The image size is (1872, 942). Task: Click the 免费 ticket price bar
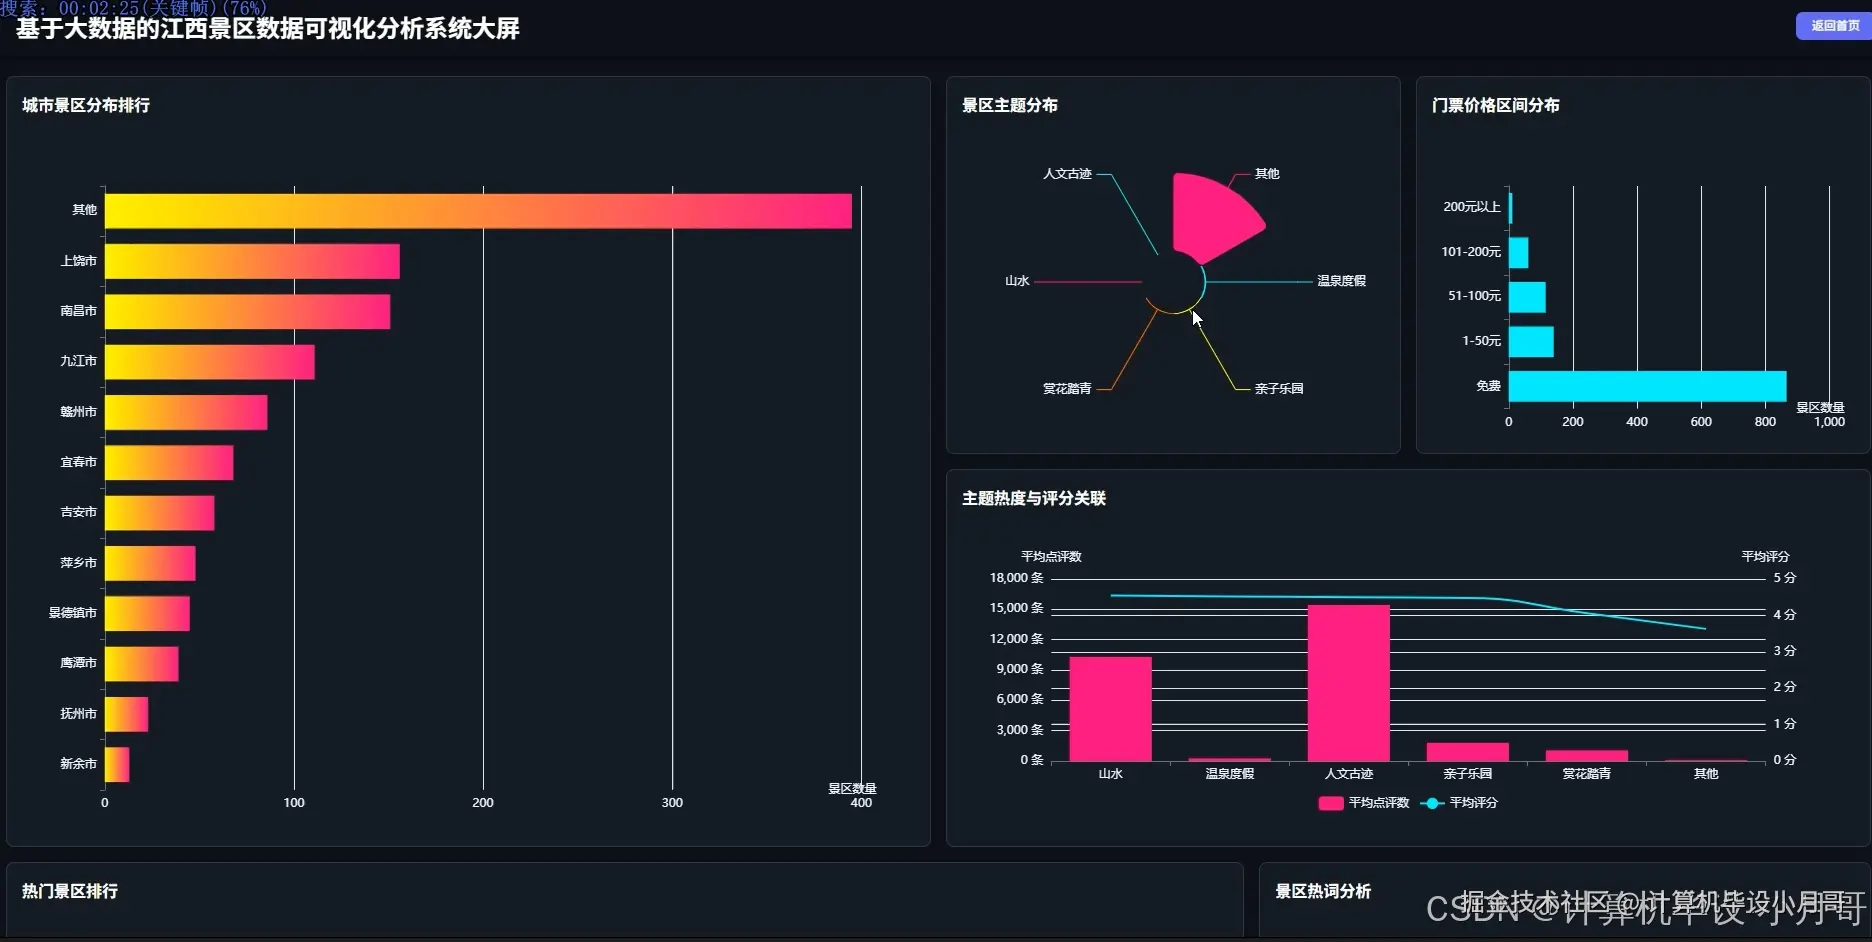pos(1647,386)
